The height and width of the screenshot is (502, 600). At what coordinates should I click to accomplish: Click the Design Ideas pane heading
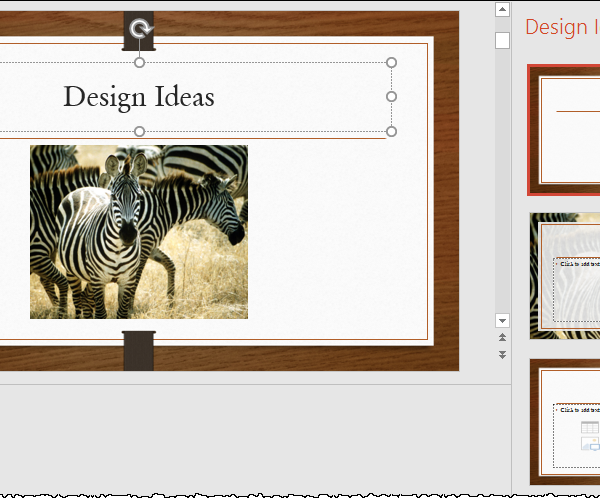(x=562, y=28)
